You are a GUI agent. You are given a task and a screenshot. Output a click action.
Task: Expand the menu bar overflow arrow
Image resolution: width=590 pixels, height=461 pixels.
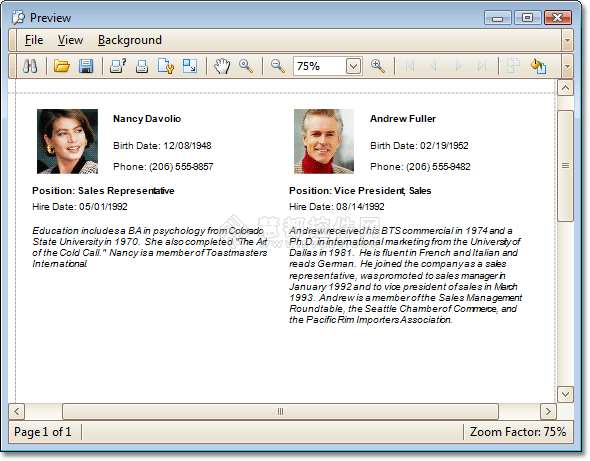pos(567,40)
